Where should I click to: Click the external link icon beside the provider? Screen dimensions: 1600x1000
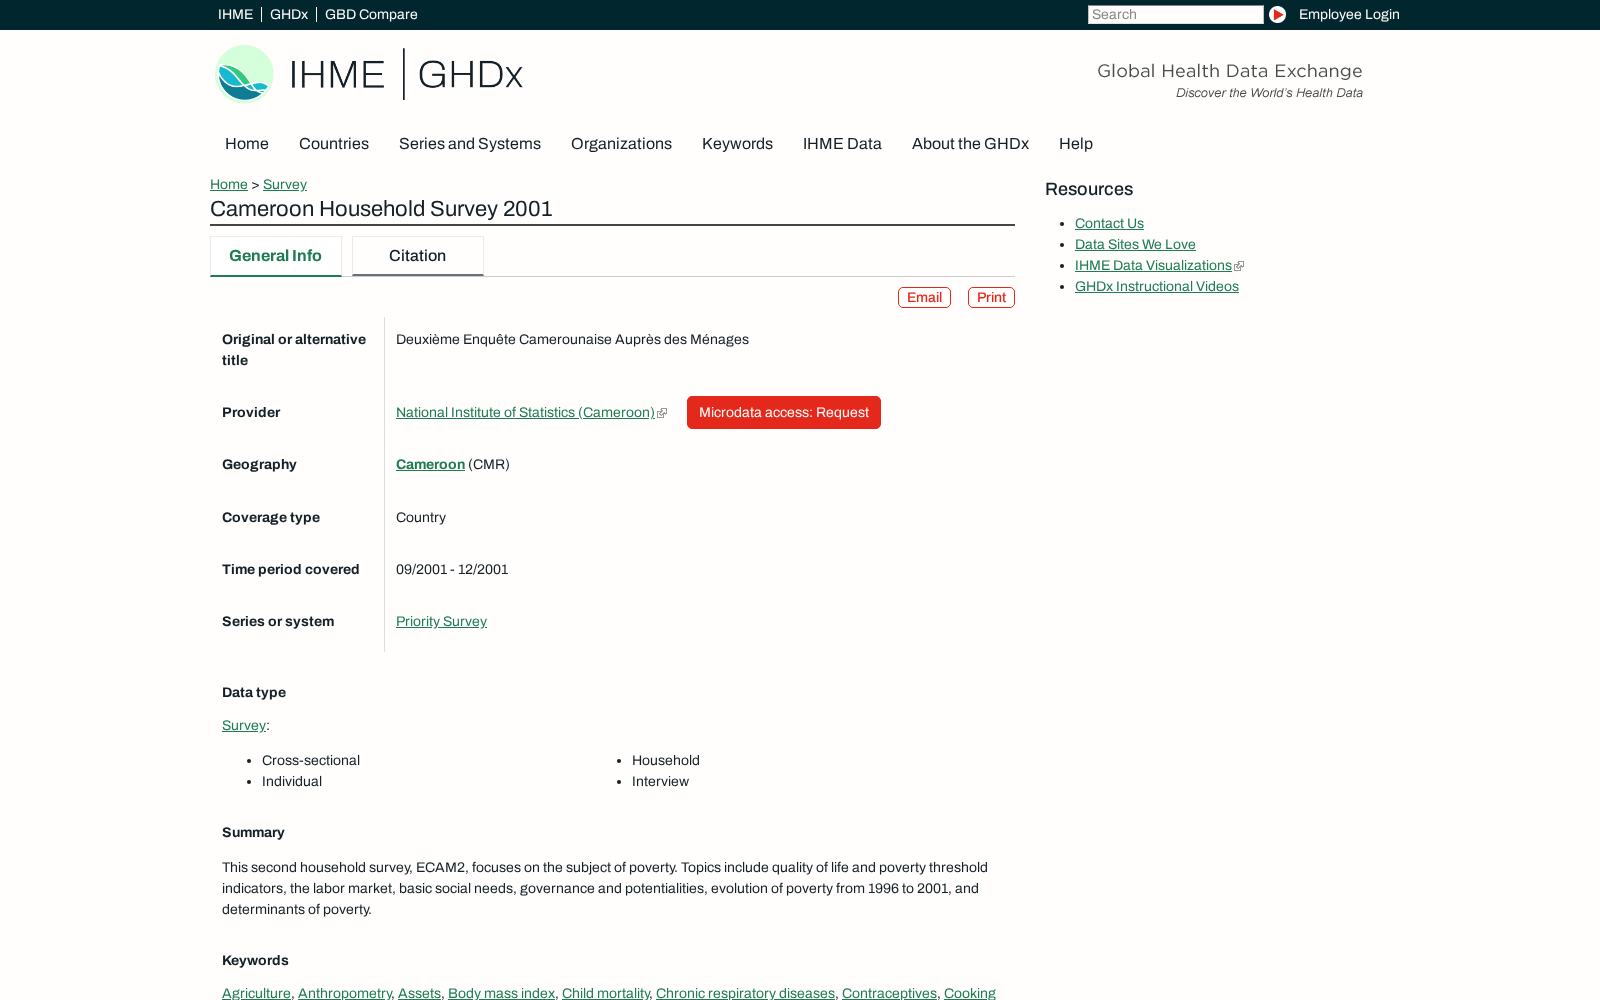[x=662, y=413]
